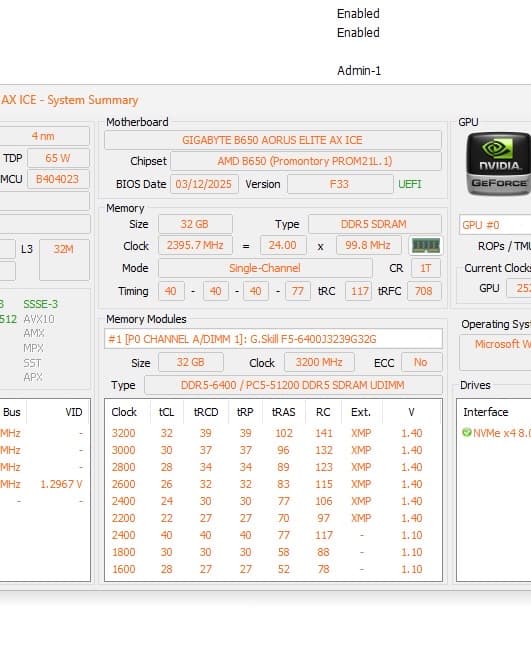This screenshot has height=663, width=531.
Task: Click the CR value 1T
Action: click(x=425, y=268)
